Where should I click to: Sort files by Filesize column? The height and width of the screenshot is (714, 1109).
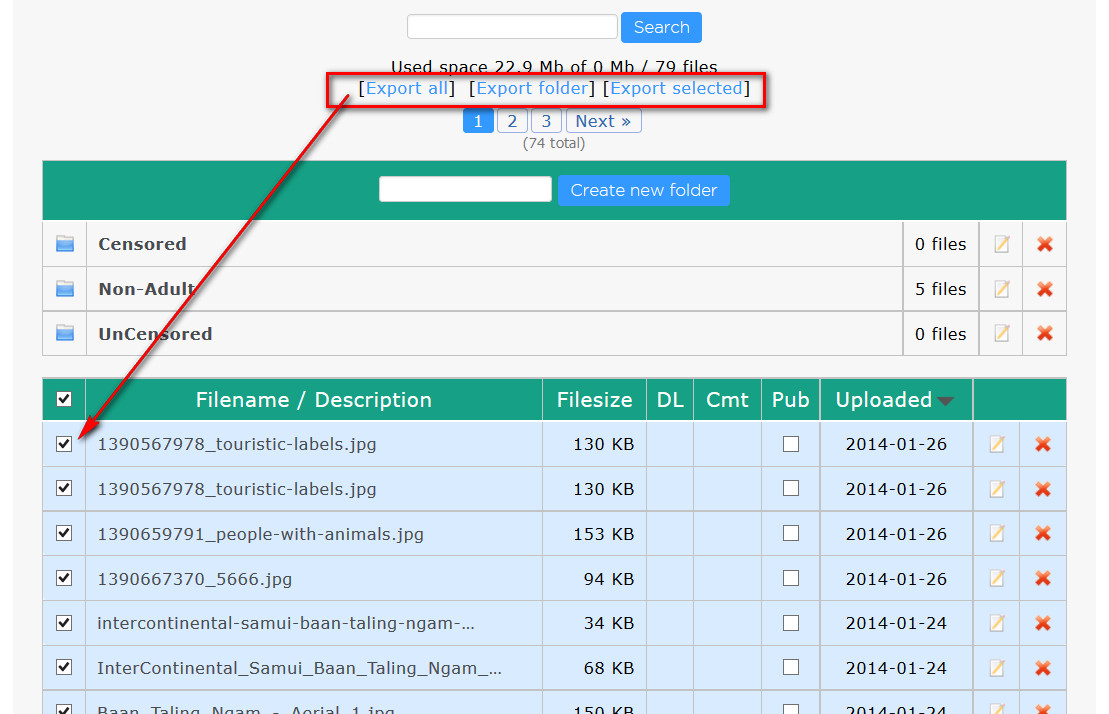tap(594, 400)
